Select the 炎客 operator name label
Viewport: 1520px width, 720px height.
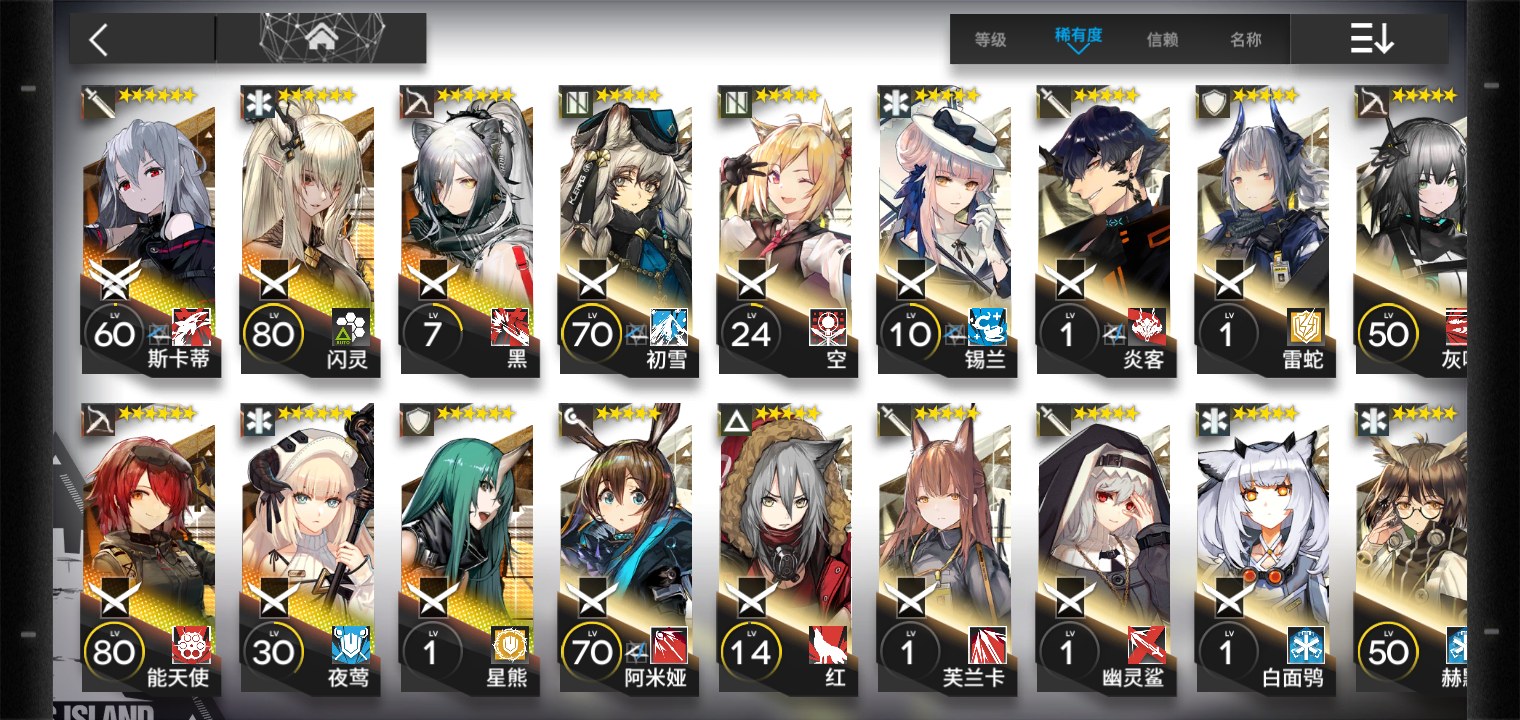(1144, 359)
